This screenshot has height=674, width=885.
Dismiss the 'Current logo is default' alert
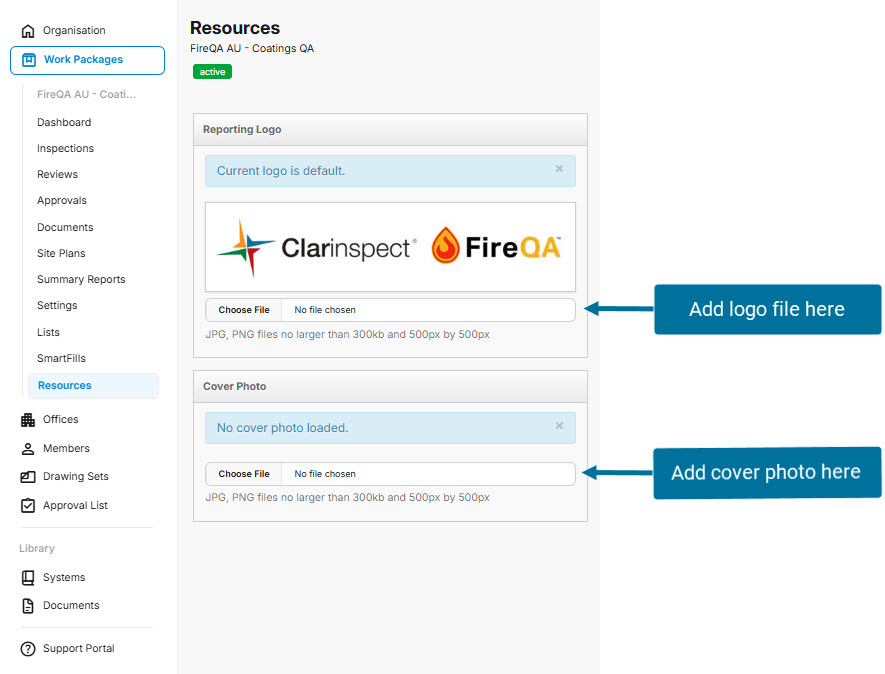click(x=559, y=169)
